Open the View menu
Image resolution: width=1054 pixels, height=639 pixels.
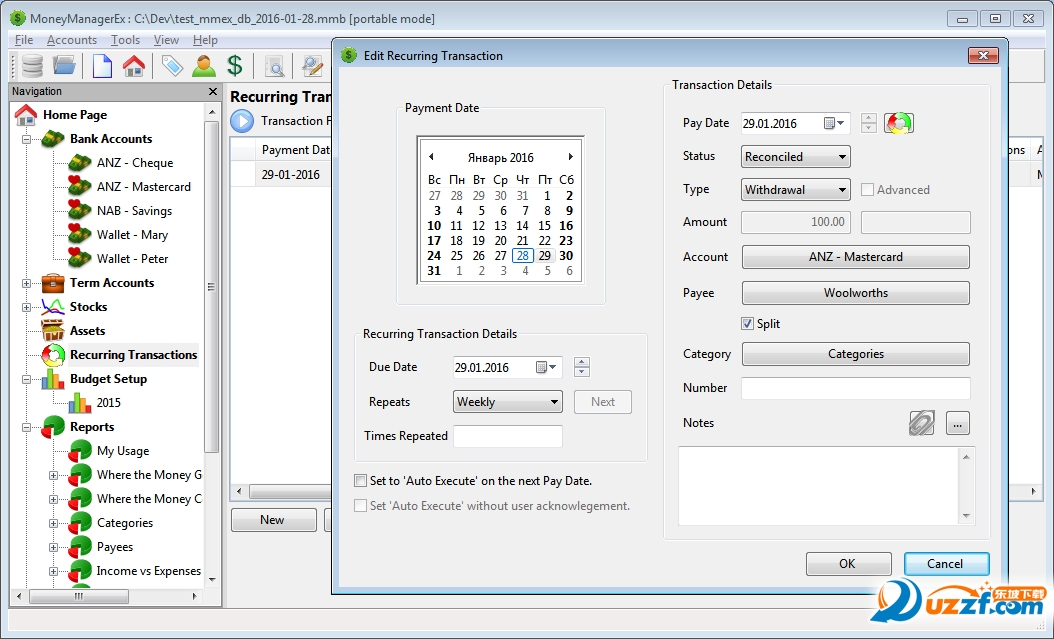coord(166,40)
